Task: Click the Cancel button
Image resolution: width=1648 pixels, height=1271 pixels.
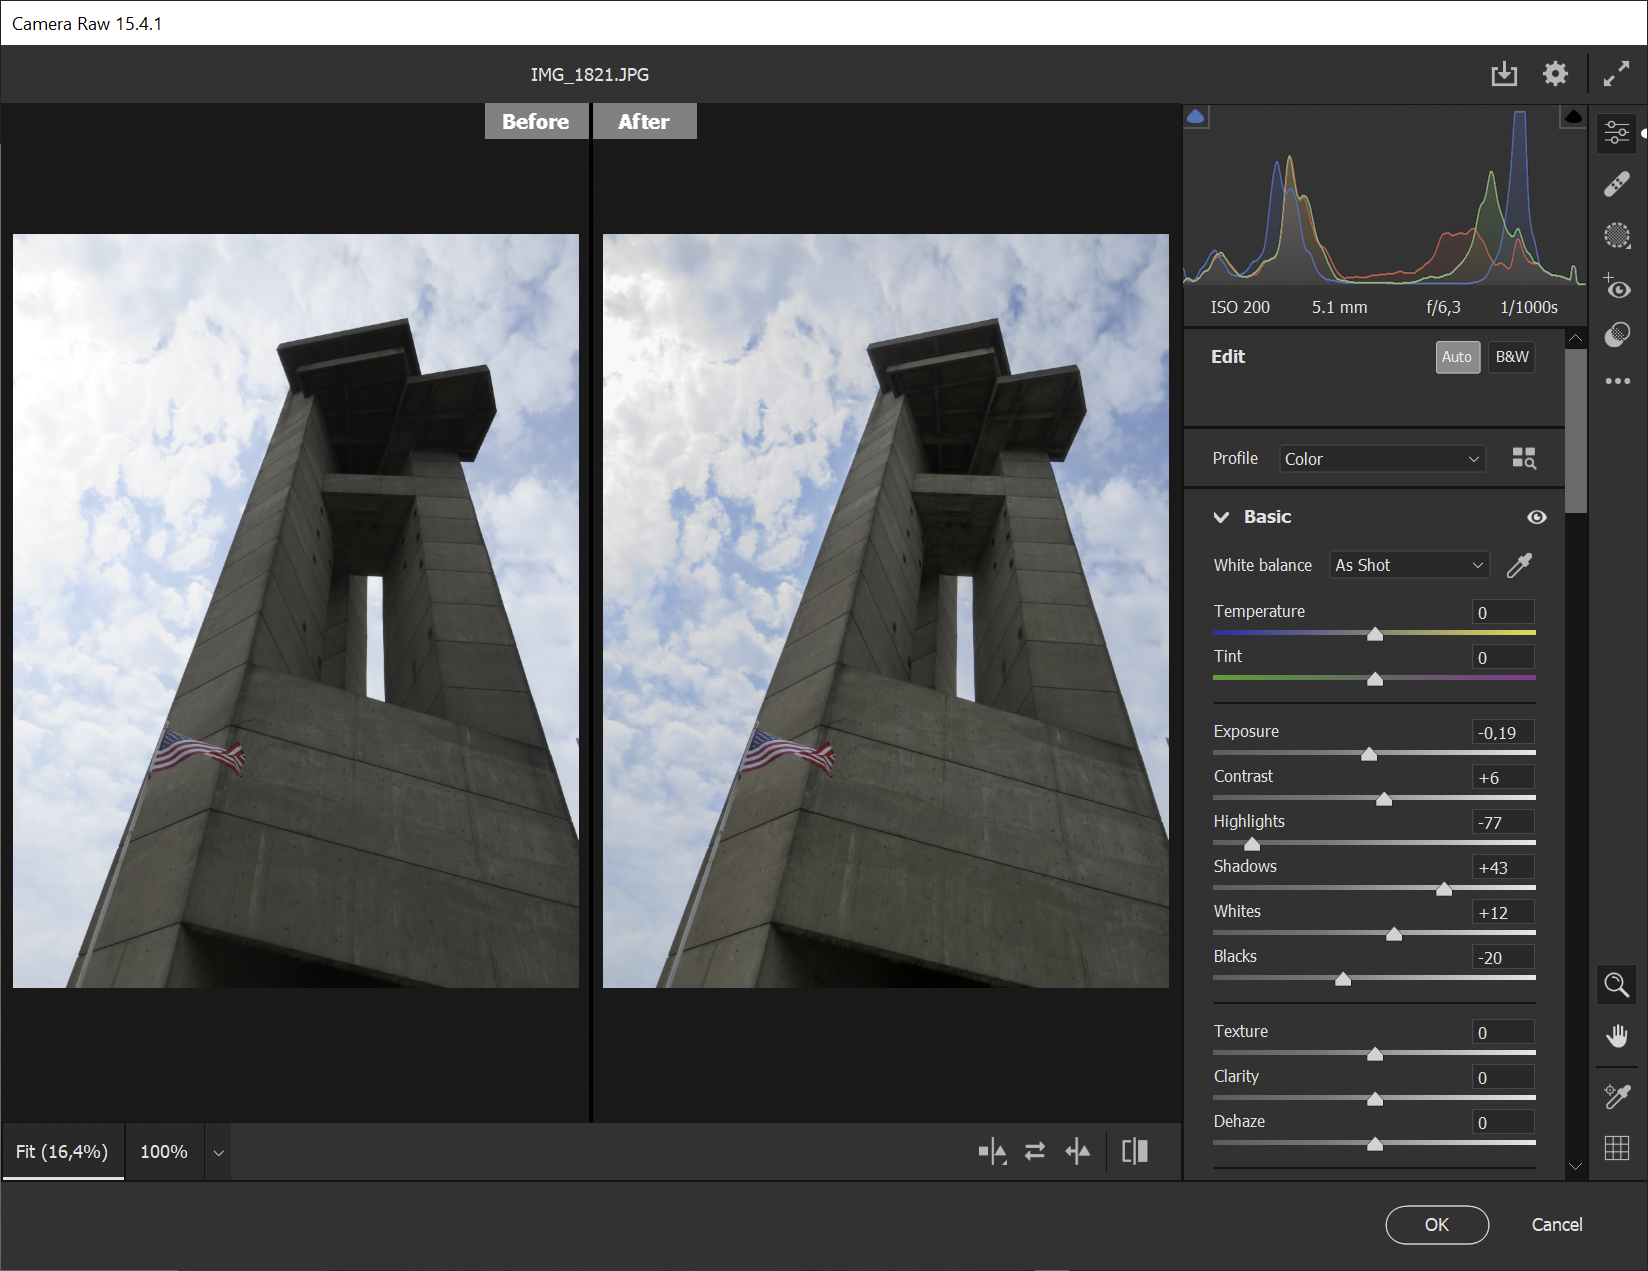Action: [x=1556, y=1224]
